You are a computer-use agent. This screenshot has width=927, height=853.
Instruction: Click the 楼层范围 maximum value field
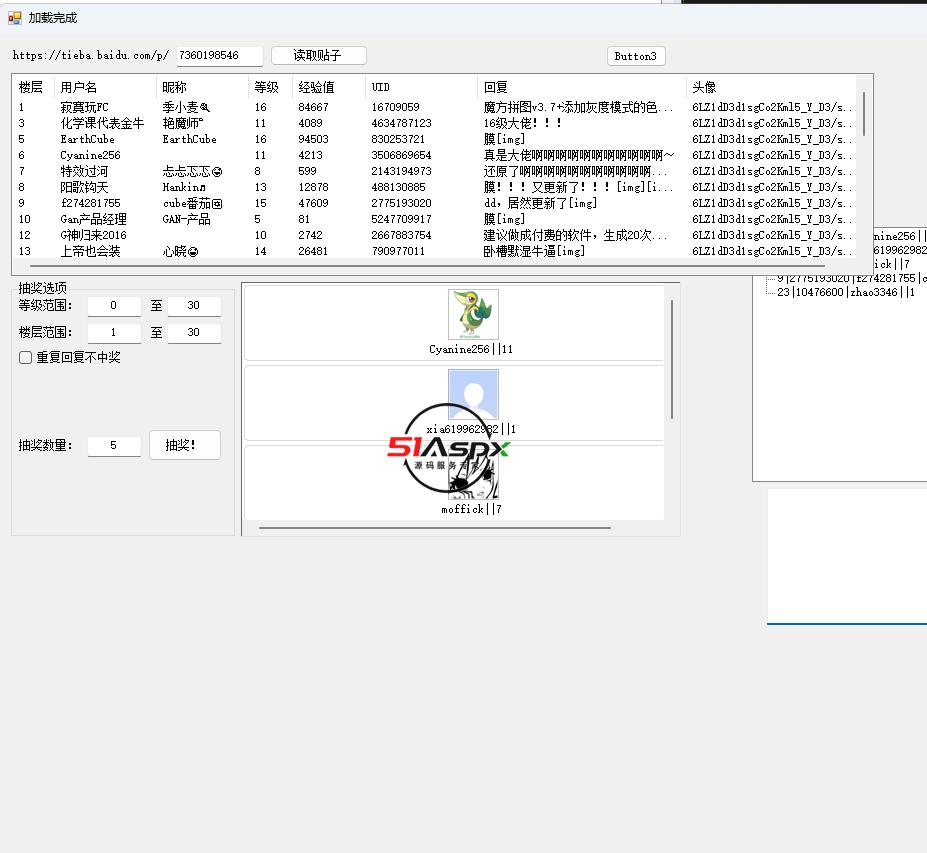click(x=193, y=333)
